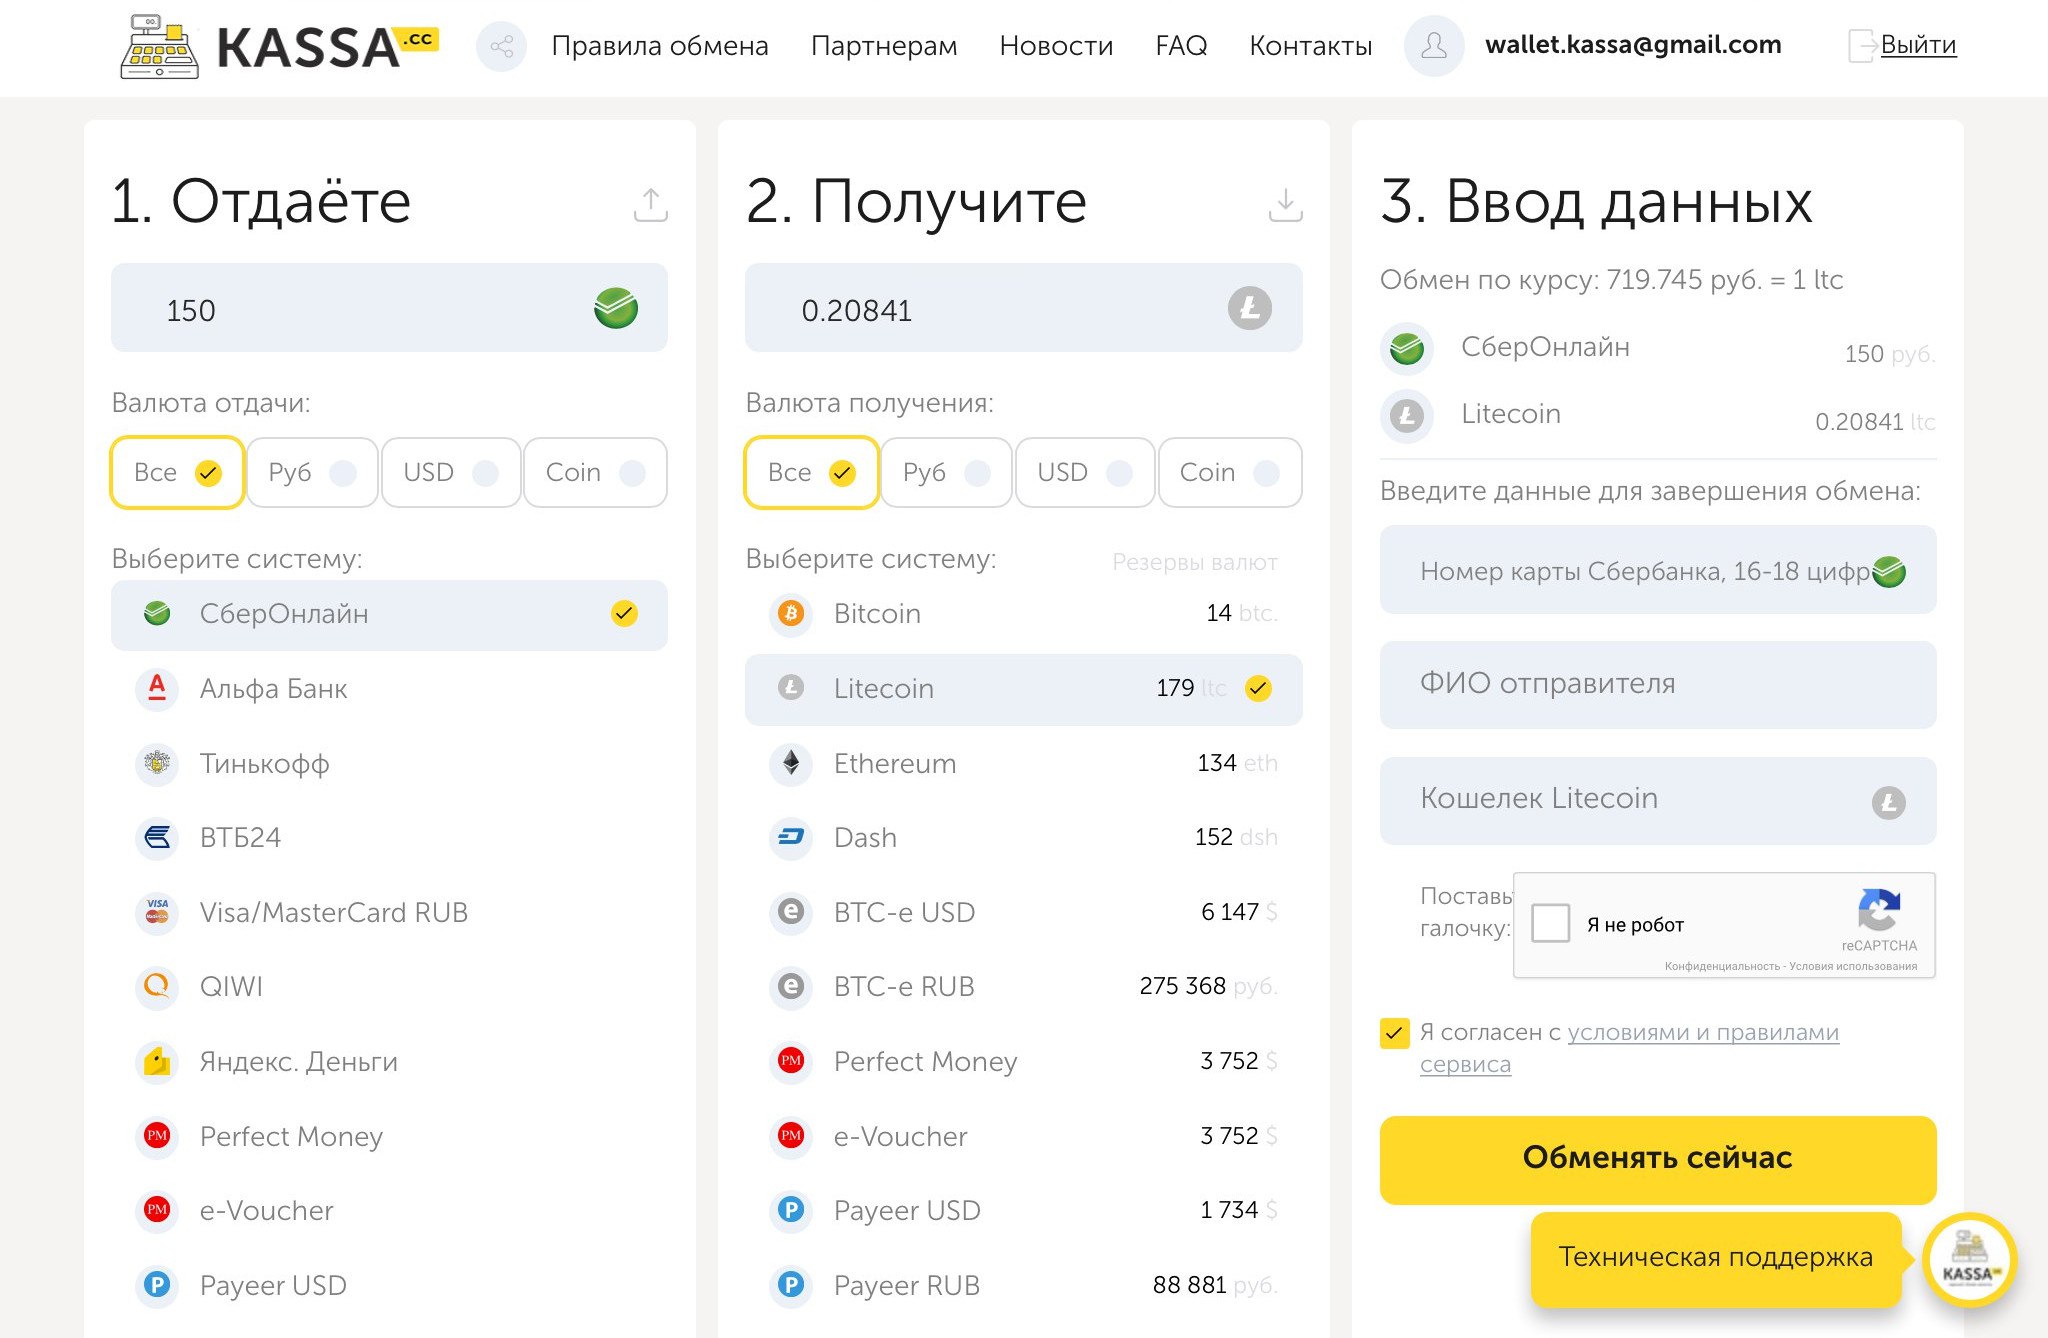Image resolution: width=2048 pixels, height=1338 pixels.
Task: Check the Я не робот captcha box
Action: [1551, 923]
